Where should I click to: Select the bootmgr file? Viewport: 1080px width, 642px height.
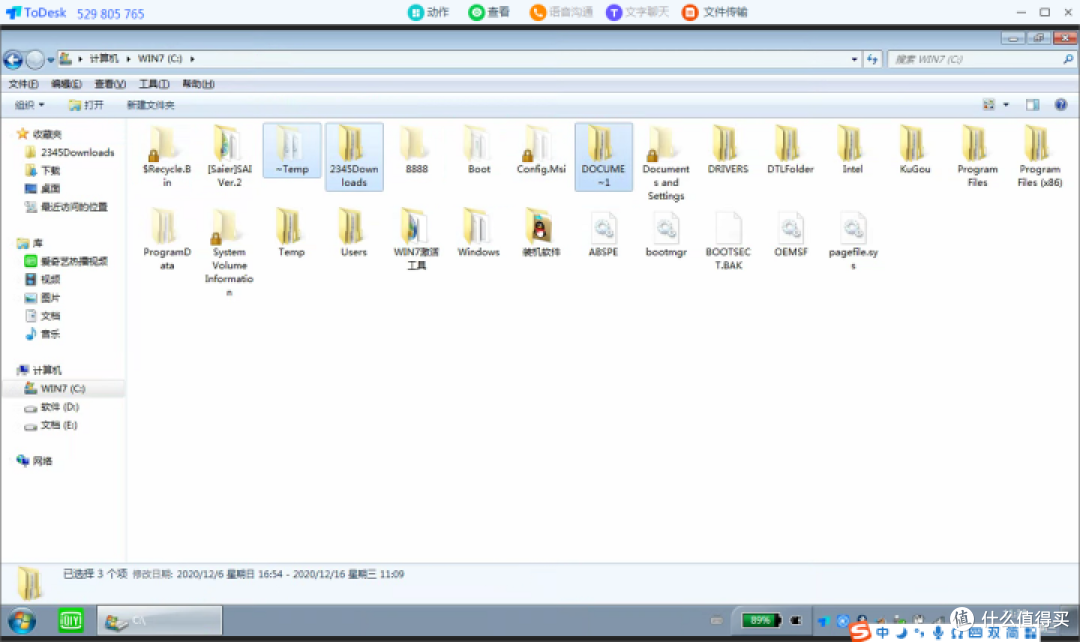(x=665, y=234)
